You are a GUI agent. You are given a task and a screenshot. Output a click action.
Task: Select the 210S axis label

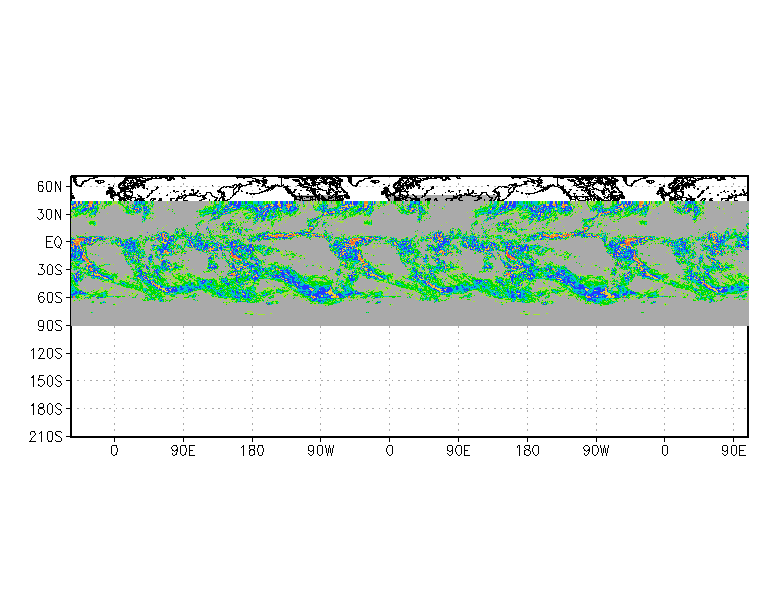[x=46, y=436]
